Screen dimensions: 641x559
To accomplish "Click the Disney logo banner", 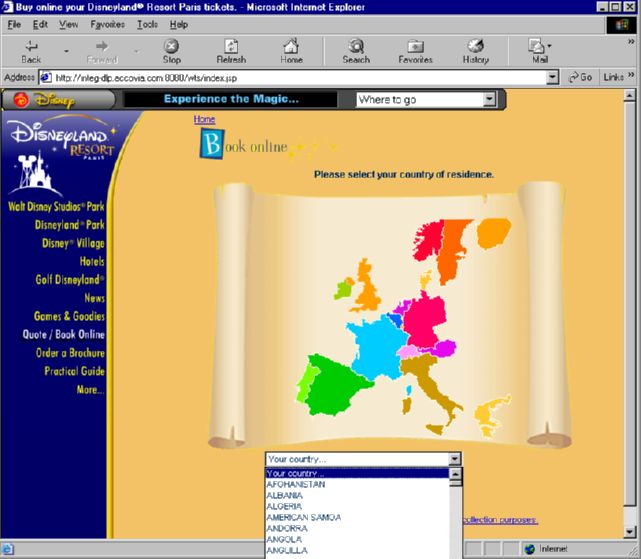I will click(x=58, y=100).
